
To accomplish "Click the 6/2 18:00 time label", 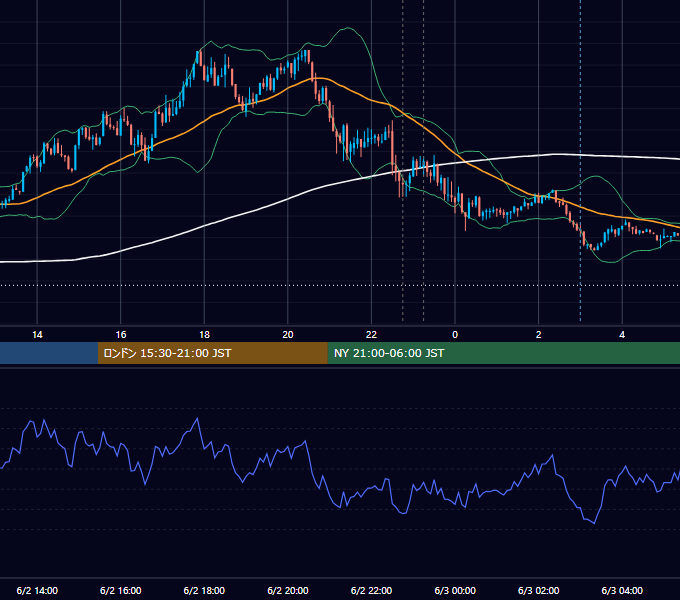I will coord(204,590).
